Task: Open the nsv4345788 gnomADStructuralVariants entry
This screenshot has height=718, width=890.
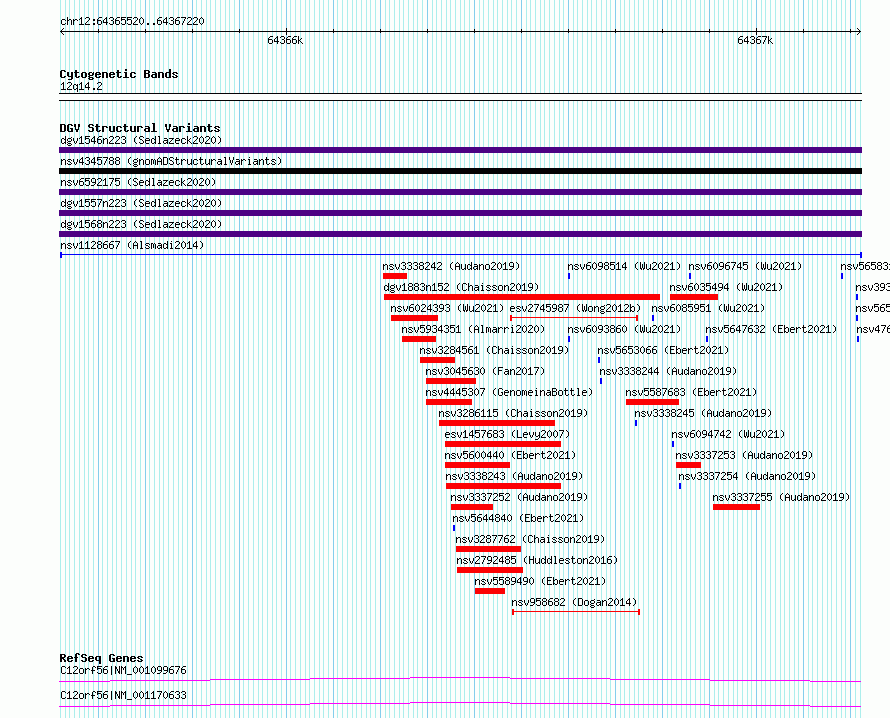Action: (171, 161)
